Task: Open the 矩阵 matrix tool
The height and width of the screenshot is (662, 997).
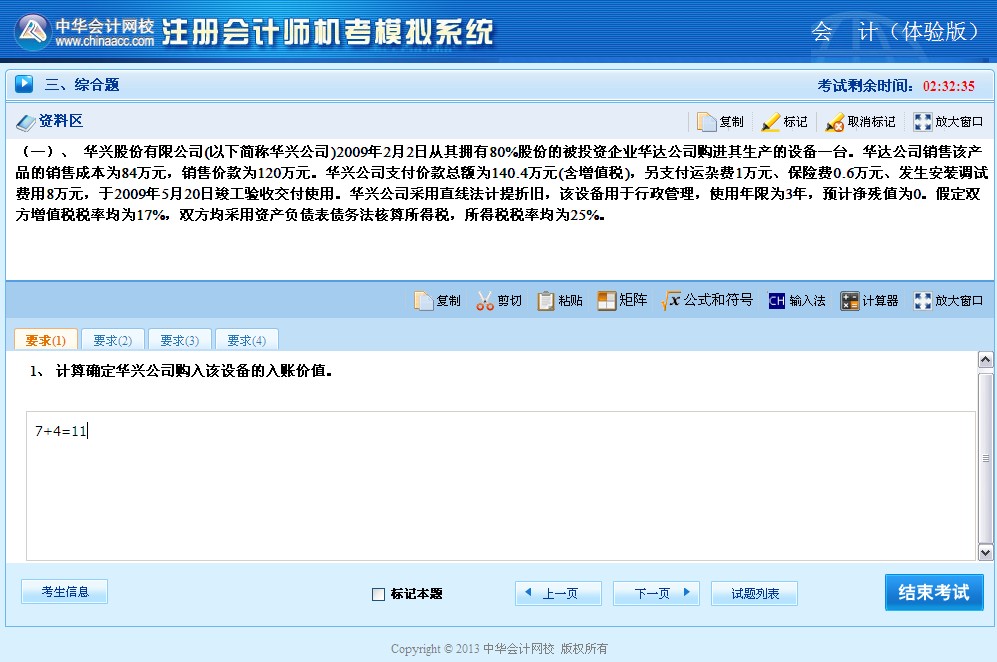Action: click(x=621, y=300)
